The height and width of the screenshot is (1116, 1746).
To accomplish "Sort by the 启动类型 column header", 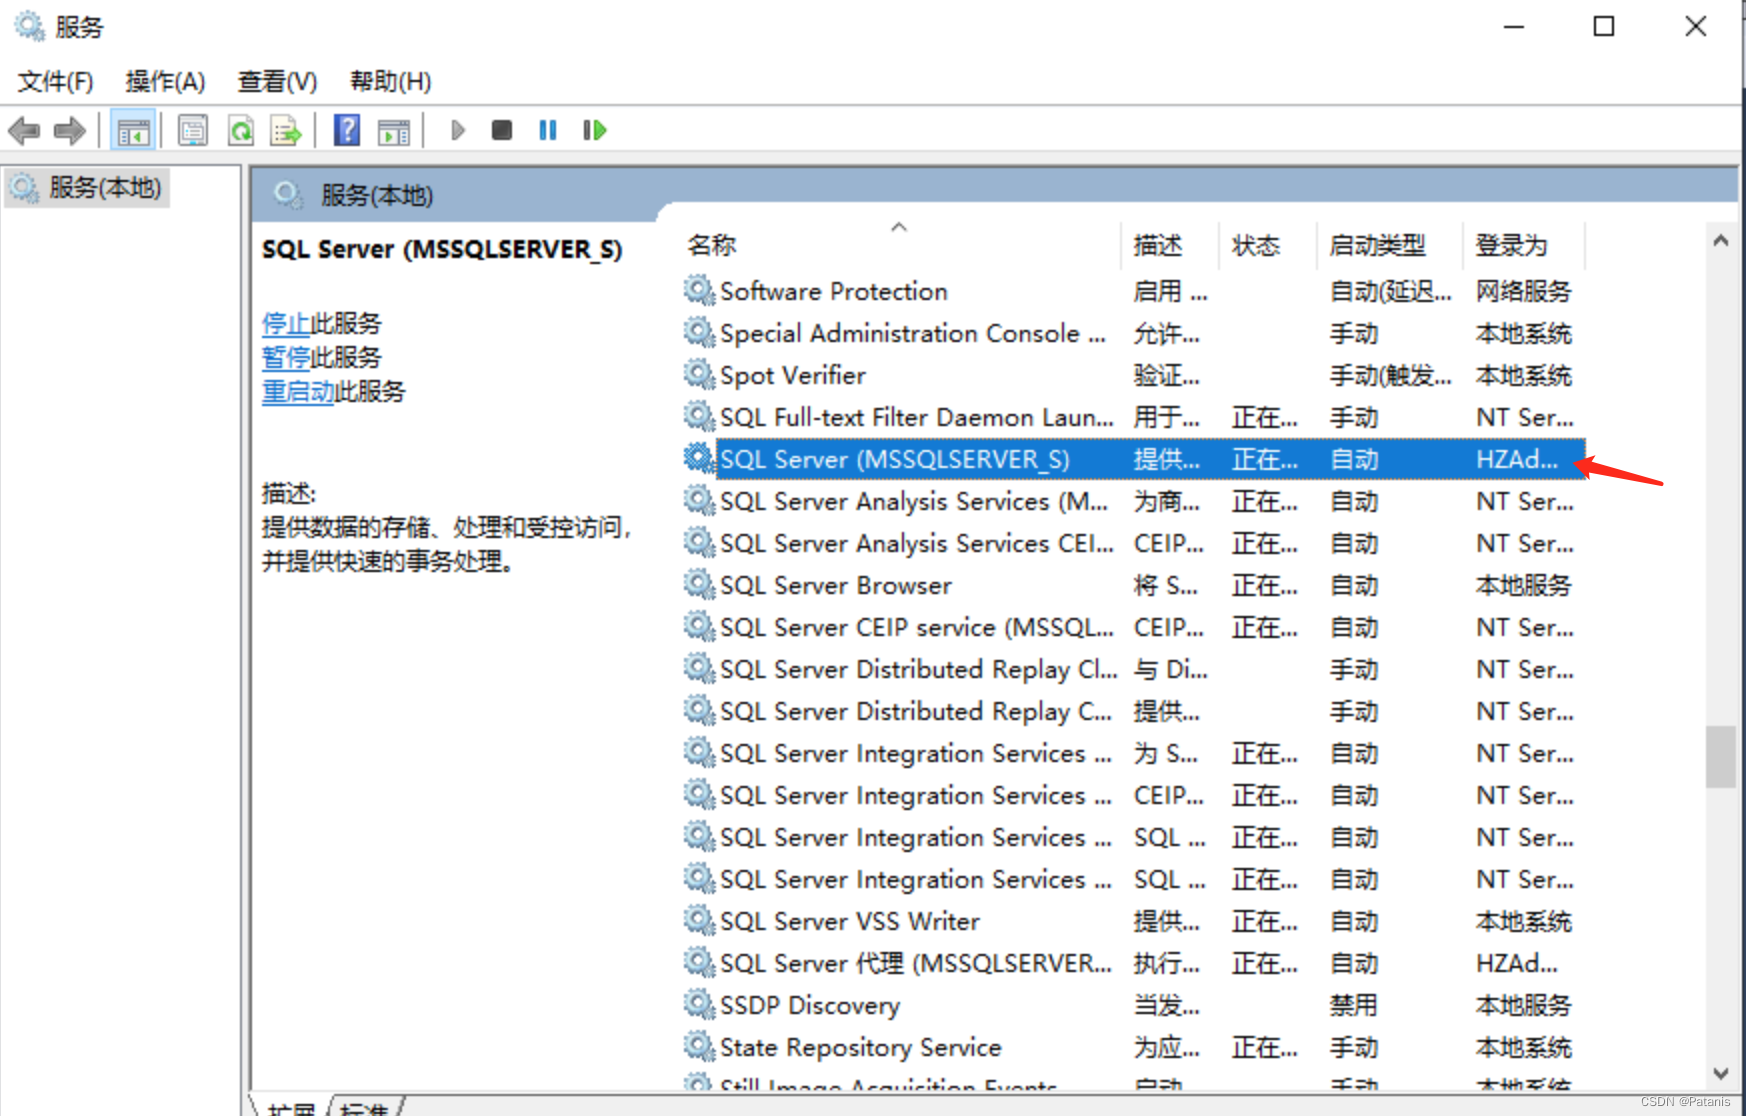I will [1391, 245].
